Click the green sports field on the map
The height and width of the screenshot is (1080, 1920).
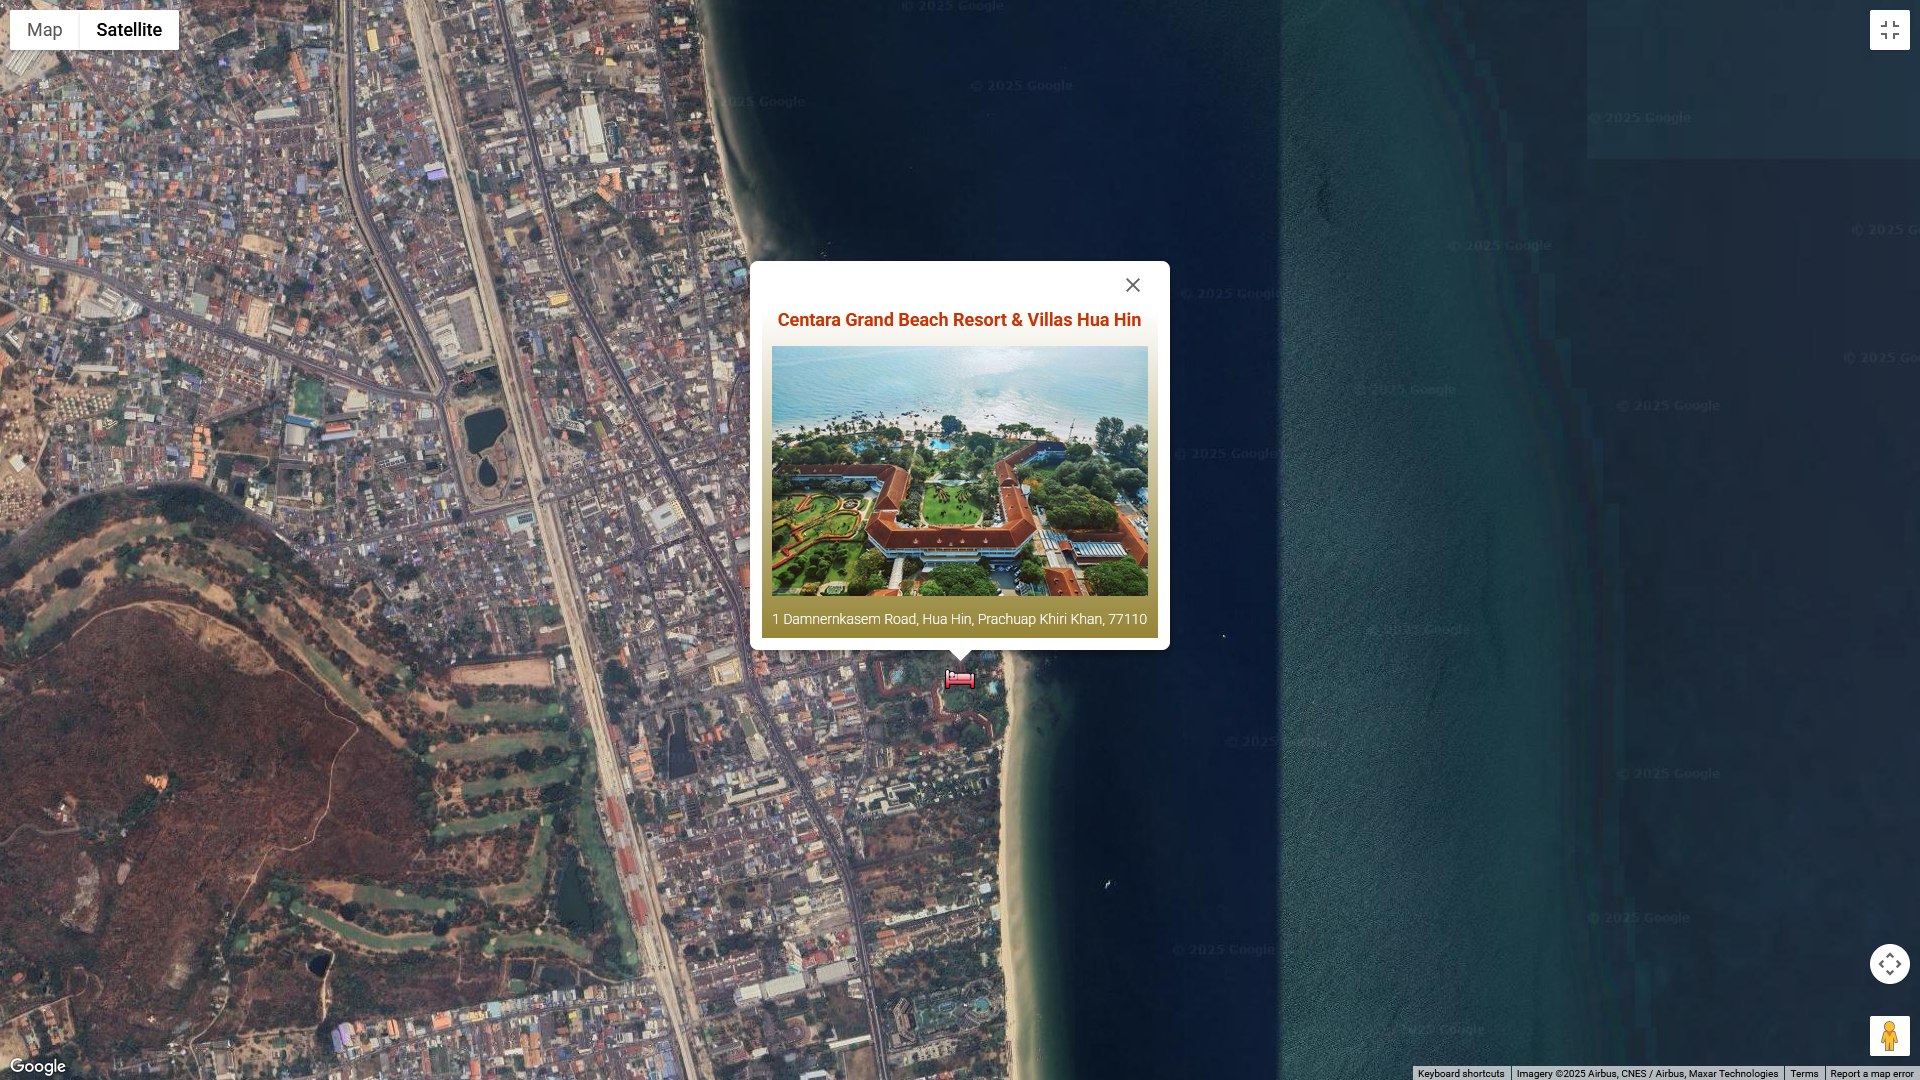coord(308,398)
